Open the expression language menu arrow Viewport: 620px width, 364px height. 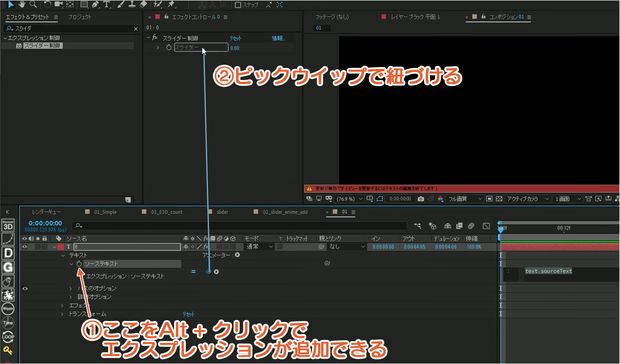point(216,272)
